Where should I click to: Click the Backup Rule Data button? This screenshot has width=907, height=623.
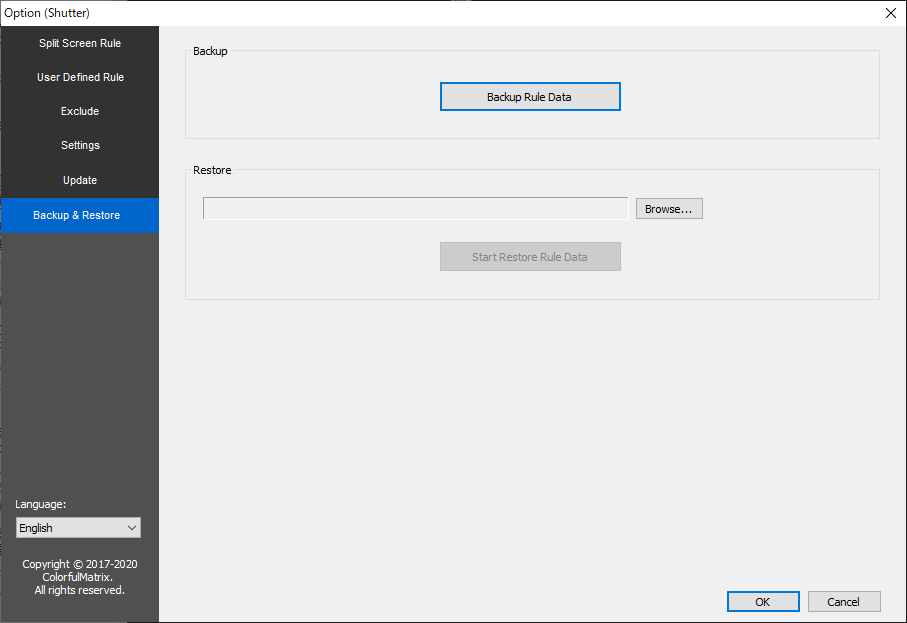pos(530,97)
